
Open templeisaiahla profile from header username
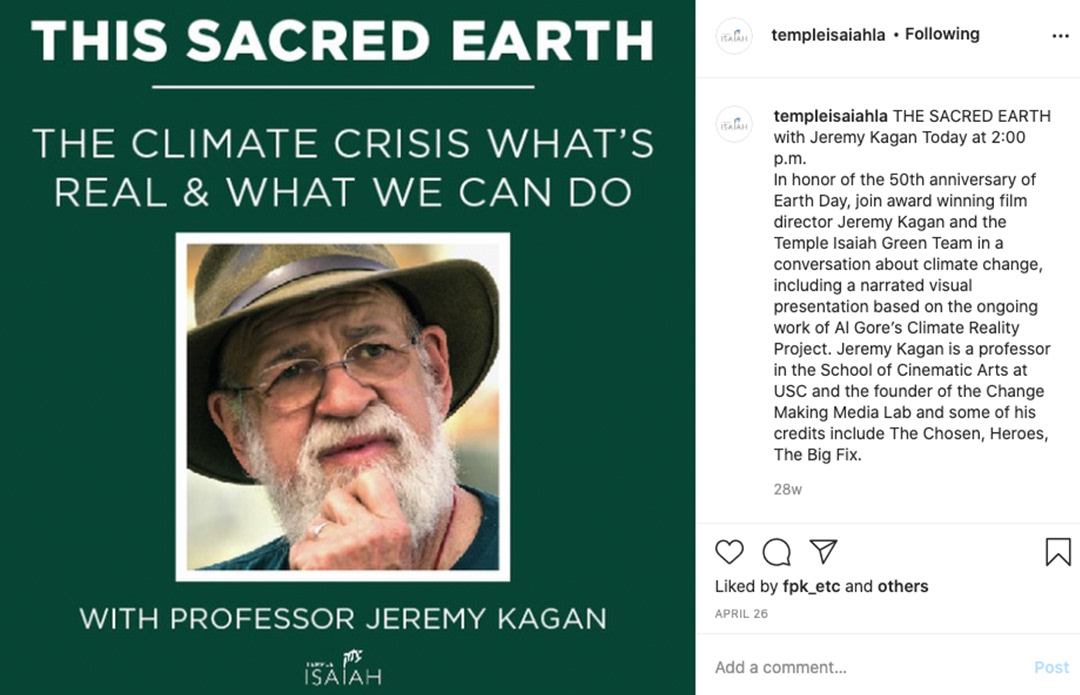[x=829, y=34]
